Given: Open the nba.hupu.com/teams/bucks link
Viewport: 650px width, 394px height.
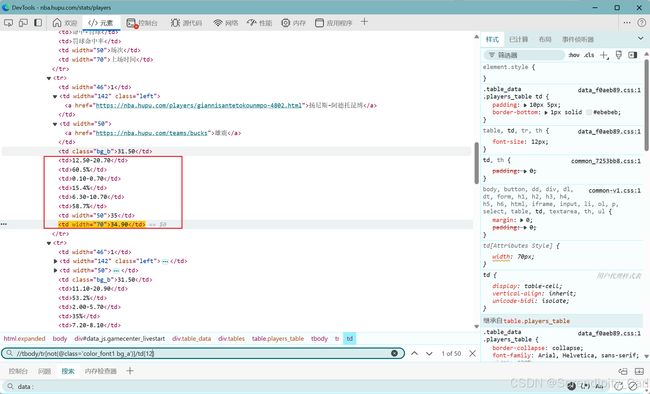Looking at the screenshot, I should [151, 133].
